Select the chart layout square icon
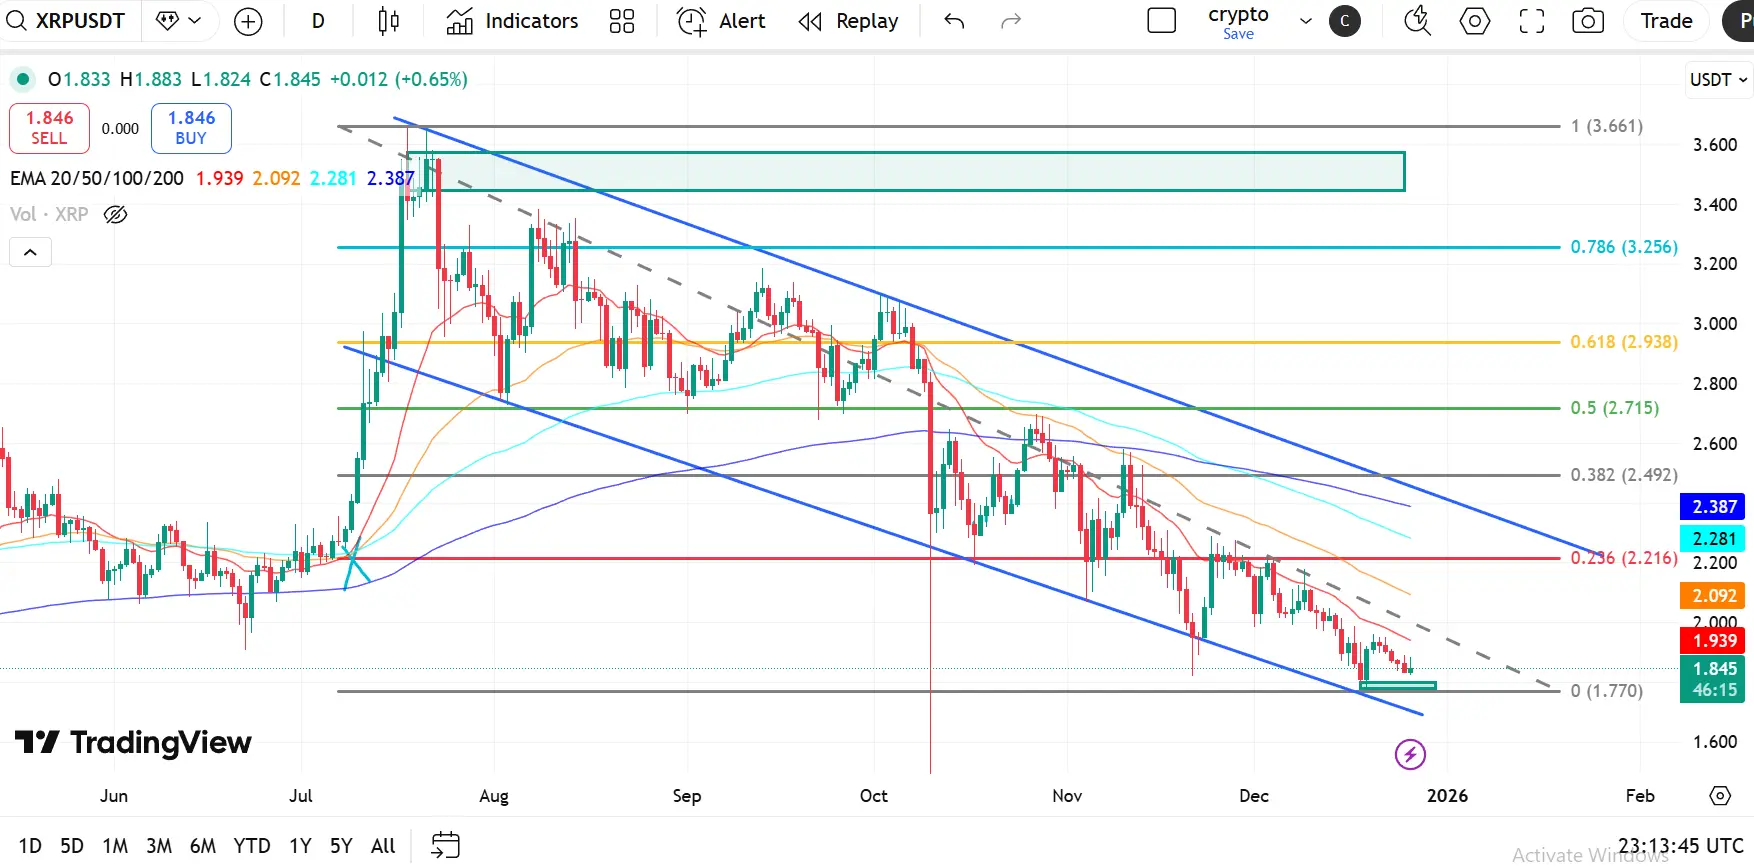Viewport: 1754px width, 868px height. [1161, 21]
